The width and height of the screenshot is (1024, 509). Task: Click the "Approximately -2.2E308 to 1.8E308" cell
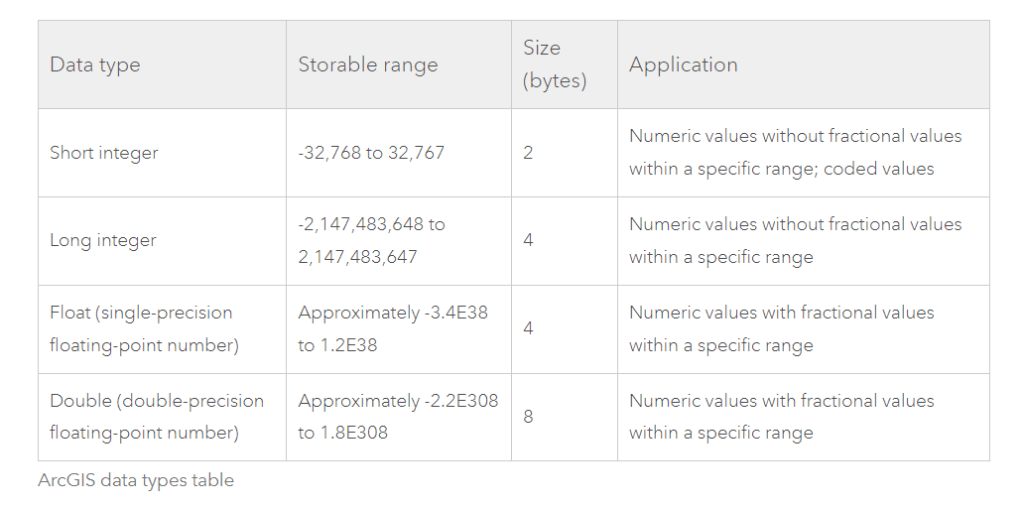[397, 417]
